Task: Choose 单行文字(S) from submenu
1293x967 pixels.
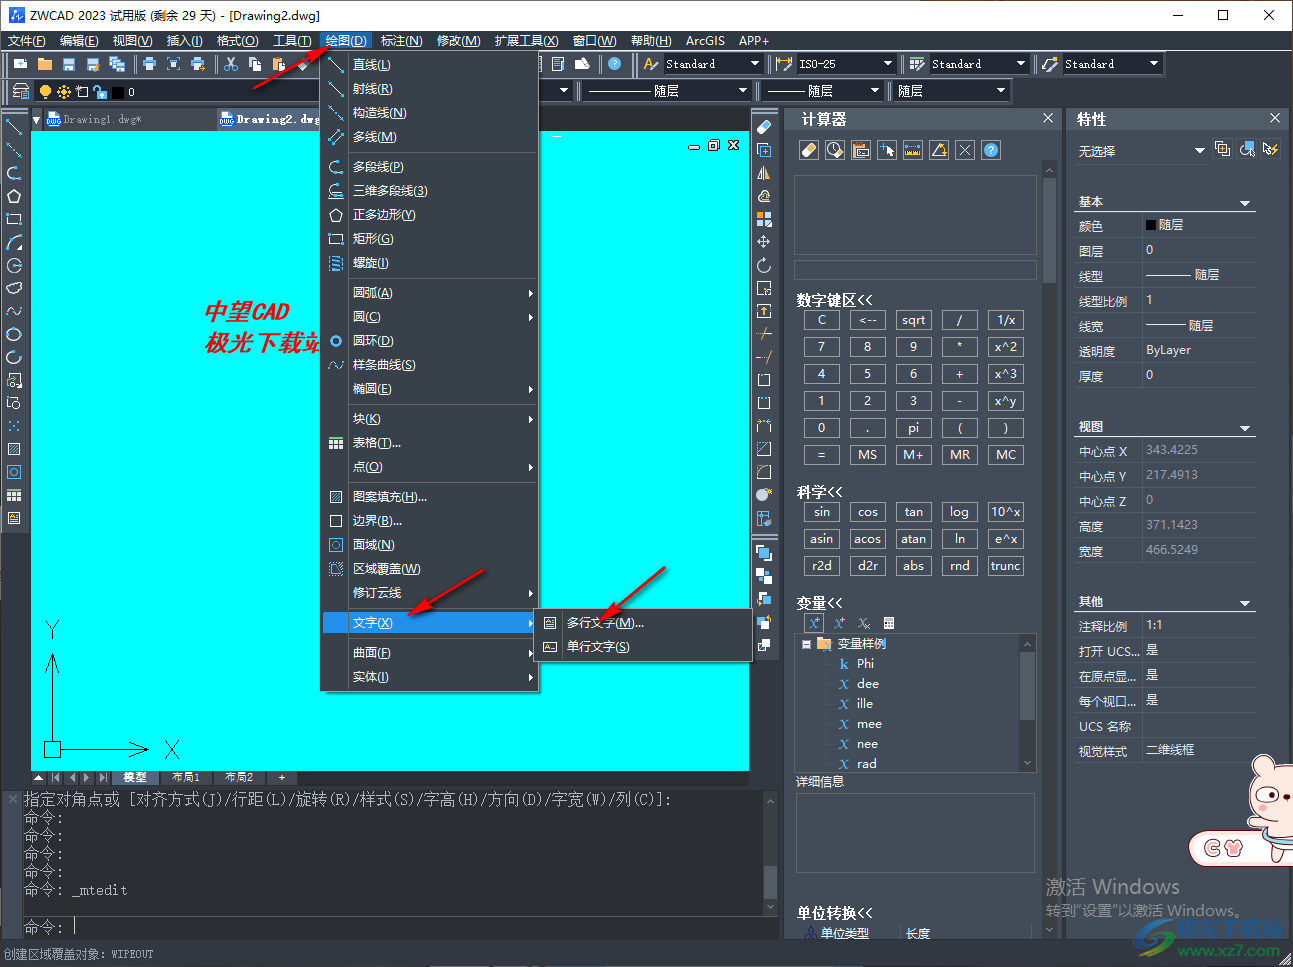Action: pyautogui.click(x=598, y=647)
